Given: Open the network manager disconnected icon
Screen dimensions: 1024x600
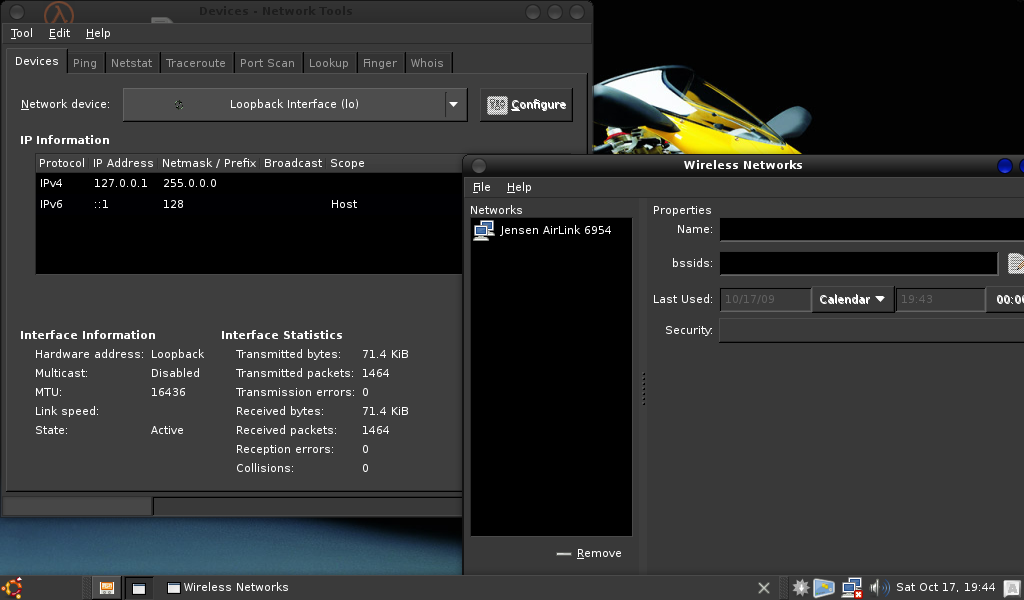Looking at the screenshot, I should (x=852, y=588).
